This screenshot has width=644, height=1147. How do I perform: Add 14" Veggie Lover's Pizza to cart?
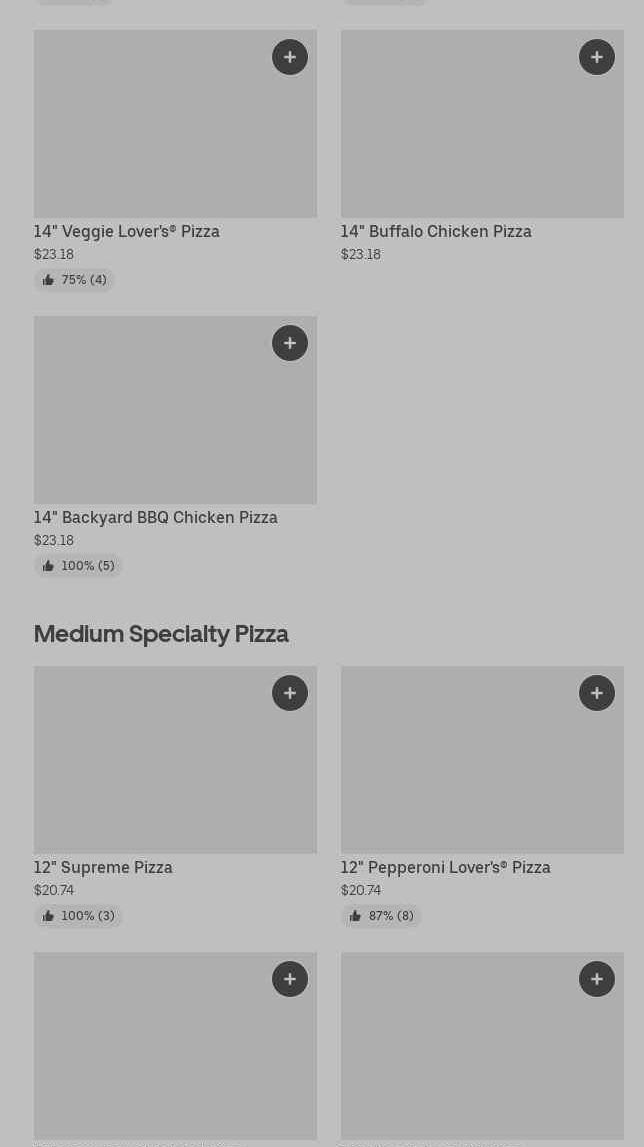(290, 57)
